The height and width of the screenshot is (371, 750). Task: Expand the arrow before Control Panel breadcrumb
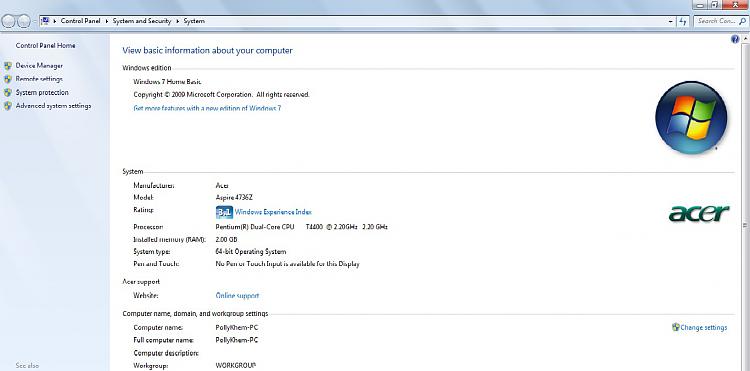click(55, 21)
